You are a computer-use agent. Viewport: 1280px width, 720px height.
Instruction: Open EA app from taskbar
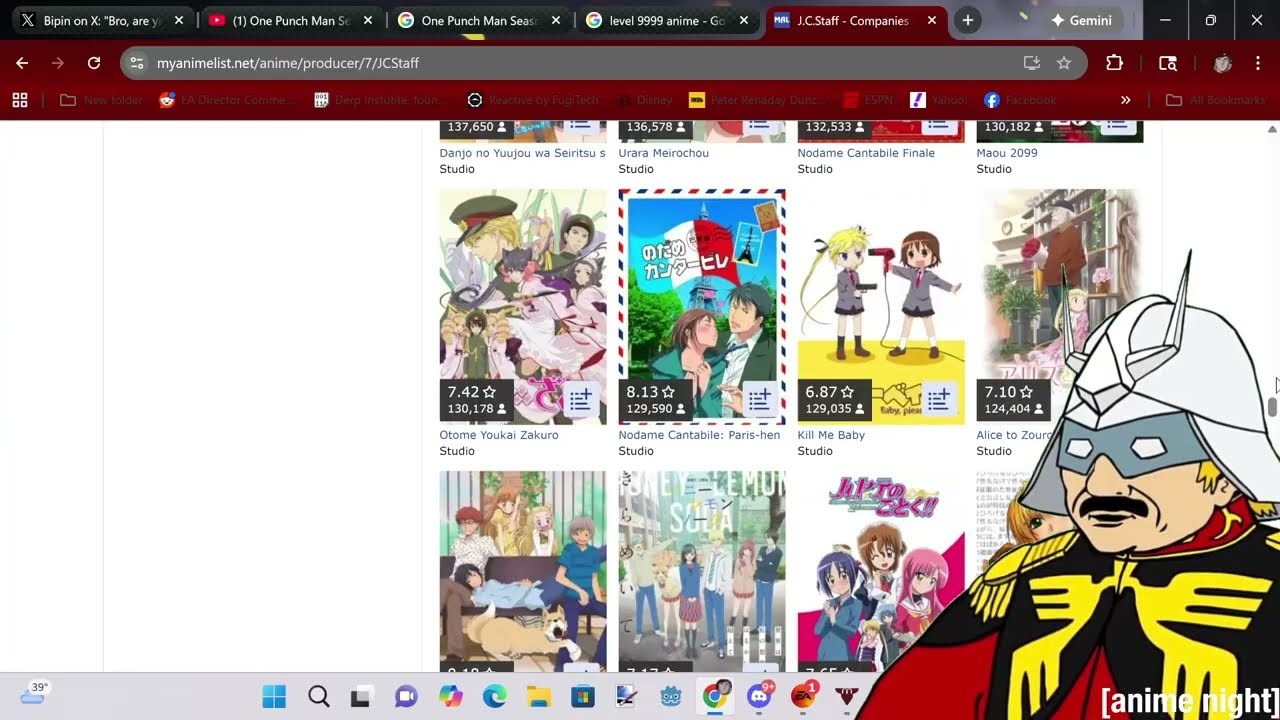(804, 696)
